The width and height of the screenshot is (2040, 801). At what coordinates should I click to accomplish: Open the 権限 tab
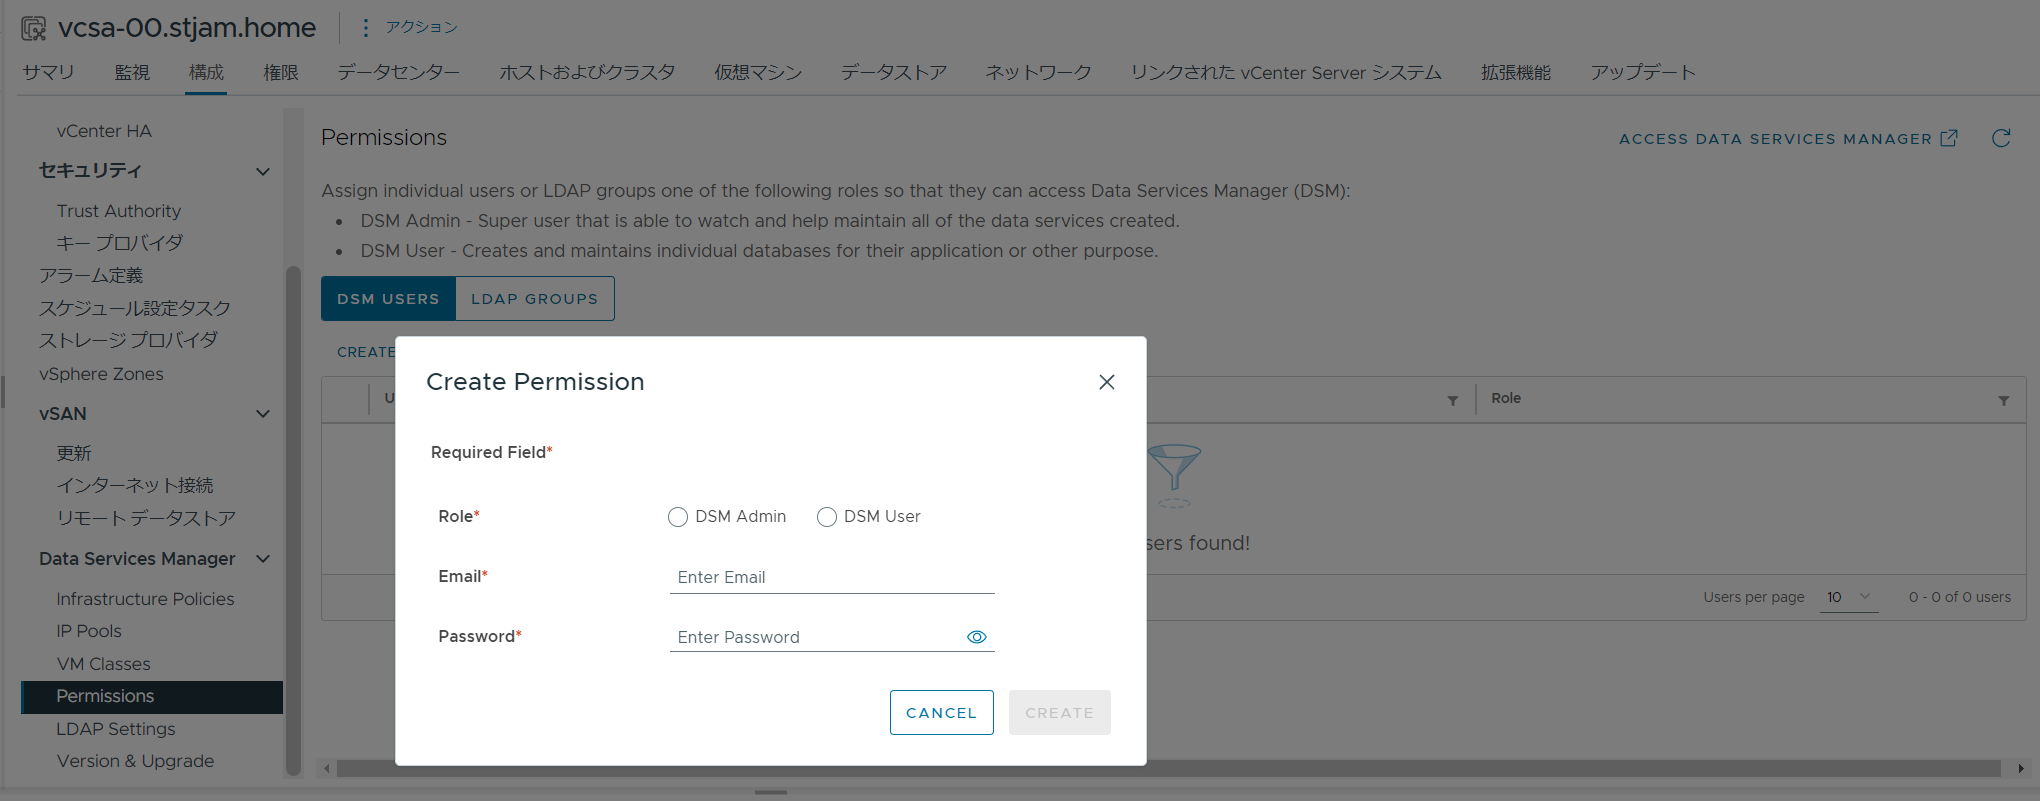281,72
